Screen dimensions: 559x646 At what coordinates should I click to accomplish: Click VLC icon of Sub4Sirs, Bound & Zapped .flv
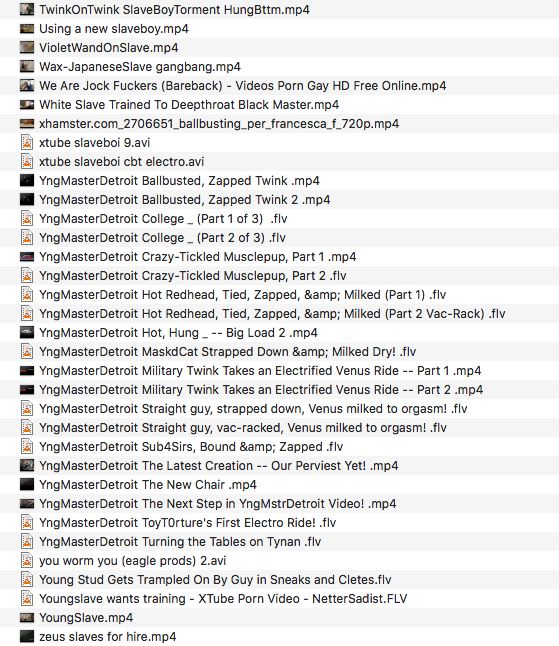coord(27,447)
